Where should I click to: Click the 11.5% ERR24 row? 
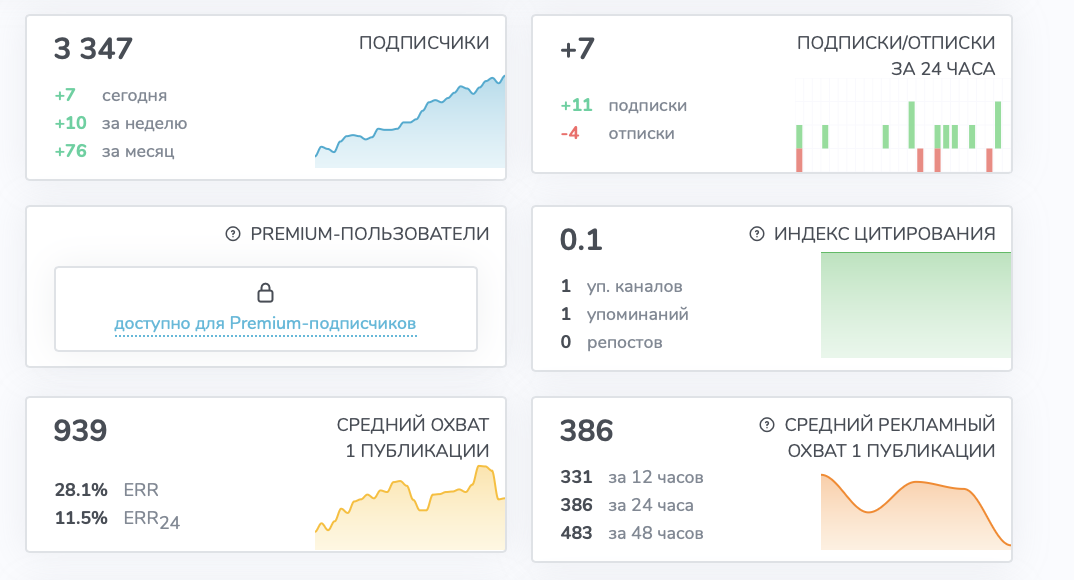tap(117, 519)
